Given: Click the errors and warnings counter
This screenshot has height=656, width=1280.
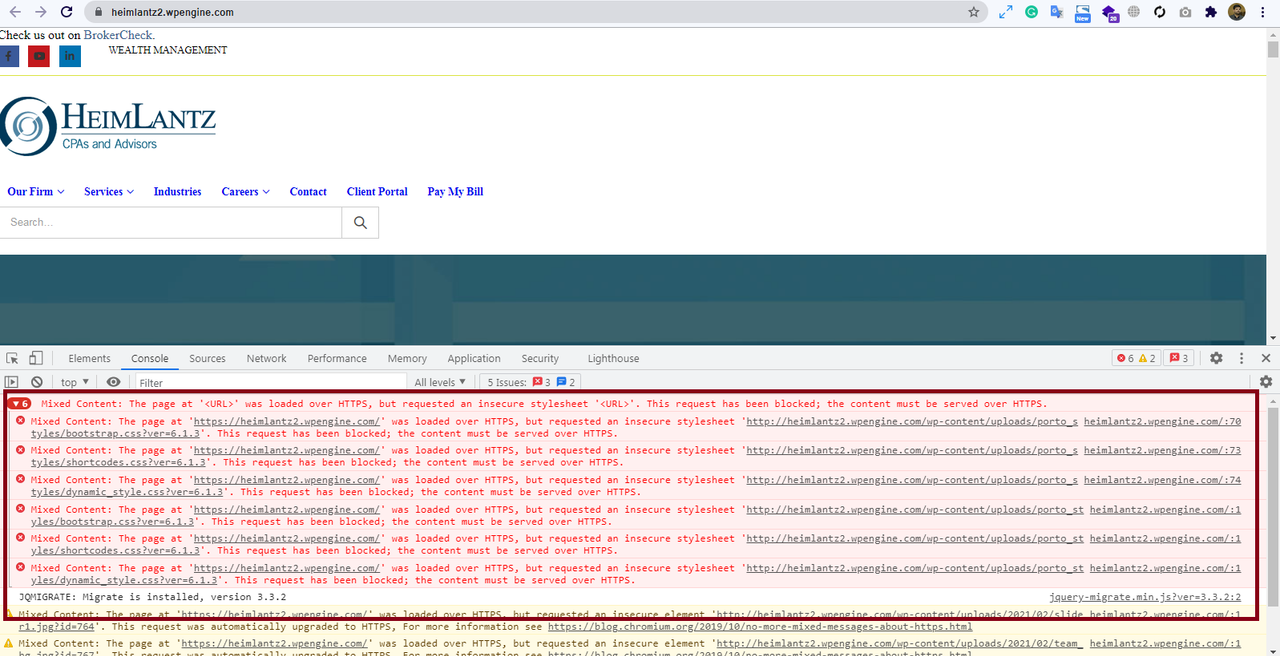Looking at the screenshot, I should coord(1136,358).
